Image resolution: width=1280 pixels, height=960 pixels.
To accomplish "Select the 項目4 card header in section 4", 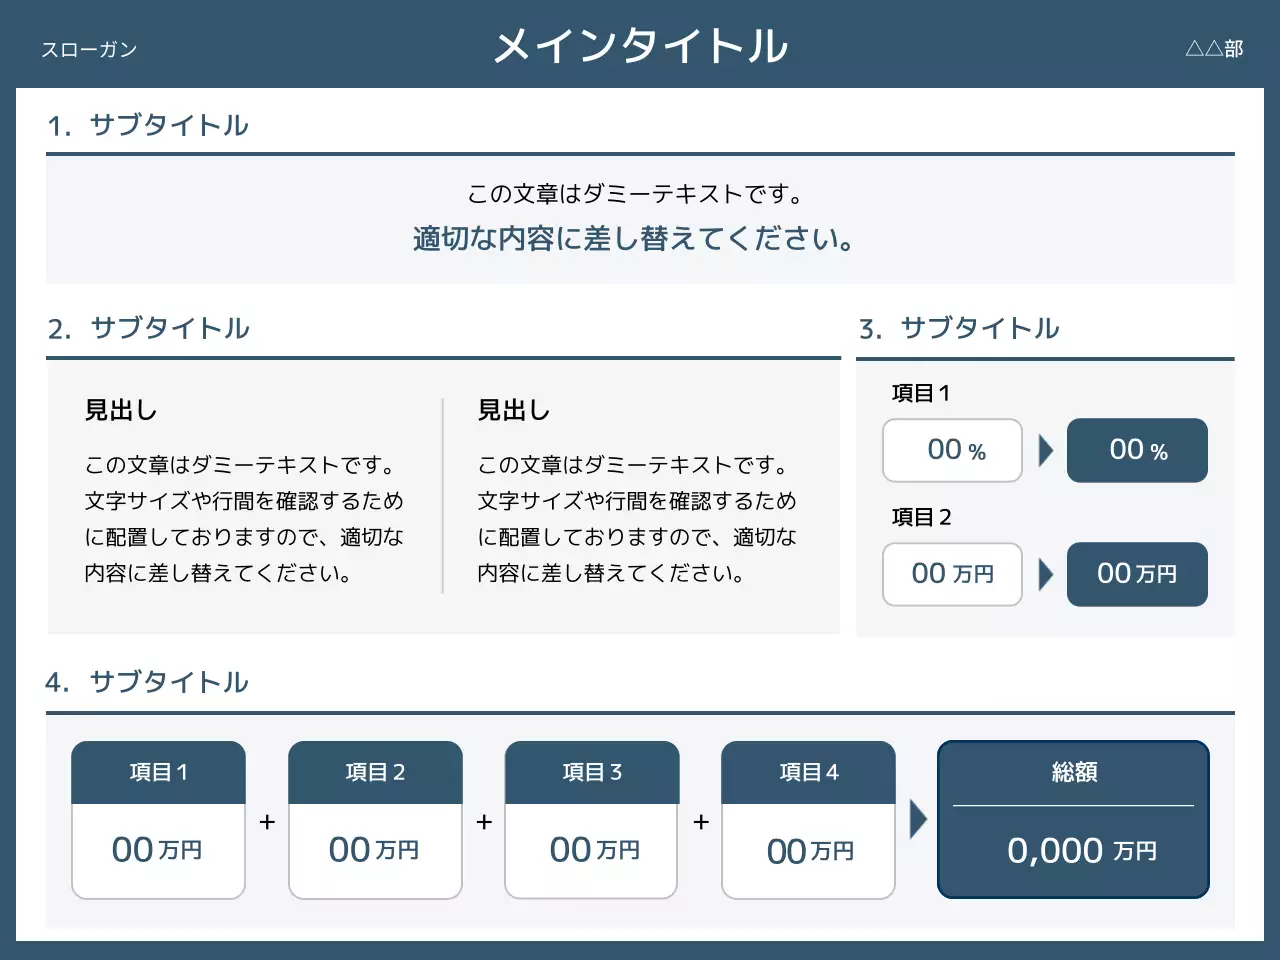I will (x=808, y=772).
